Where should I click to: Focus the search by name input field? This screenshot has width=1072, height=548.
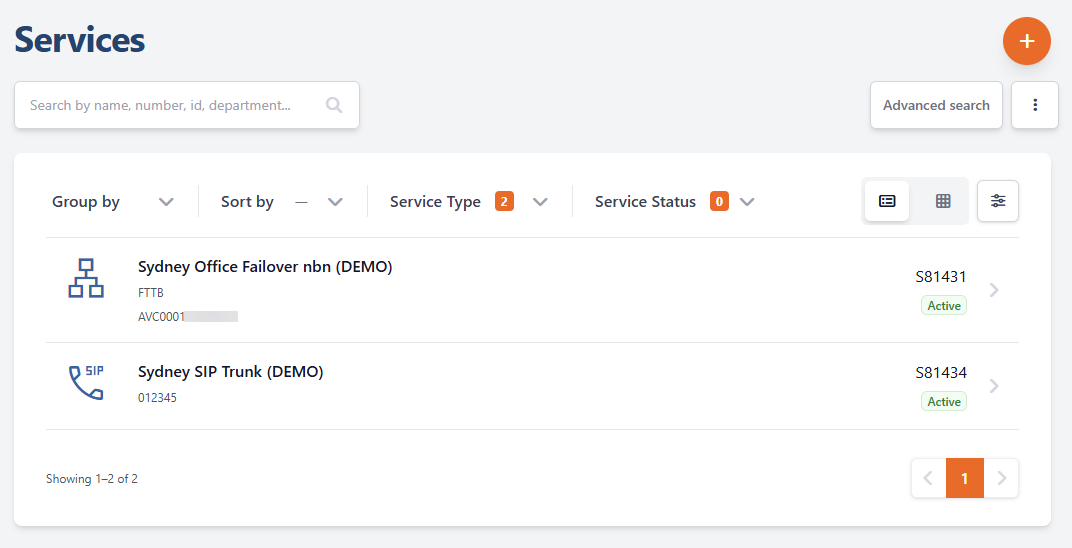point(187,105)
